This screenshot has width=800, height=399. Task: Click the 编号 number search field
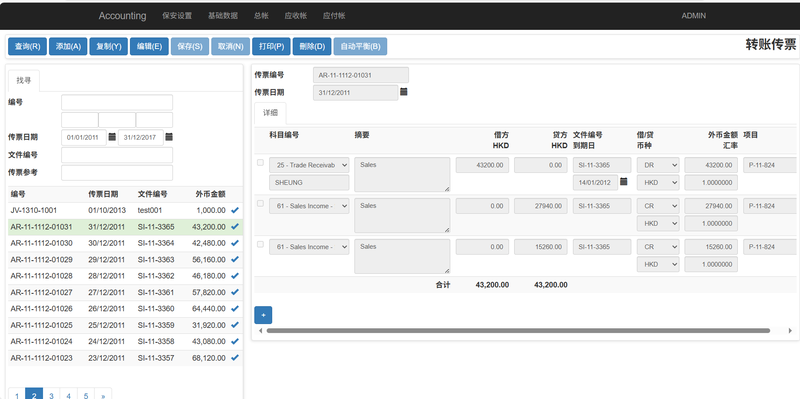point(117,102)
